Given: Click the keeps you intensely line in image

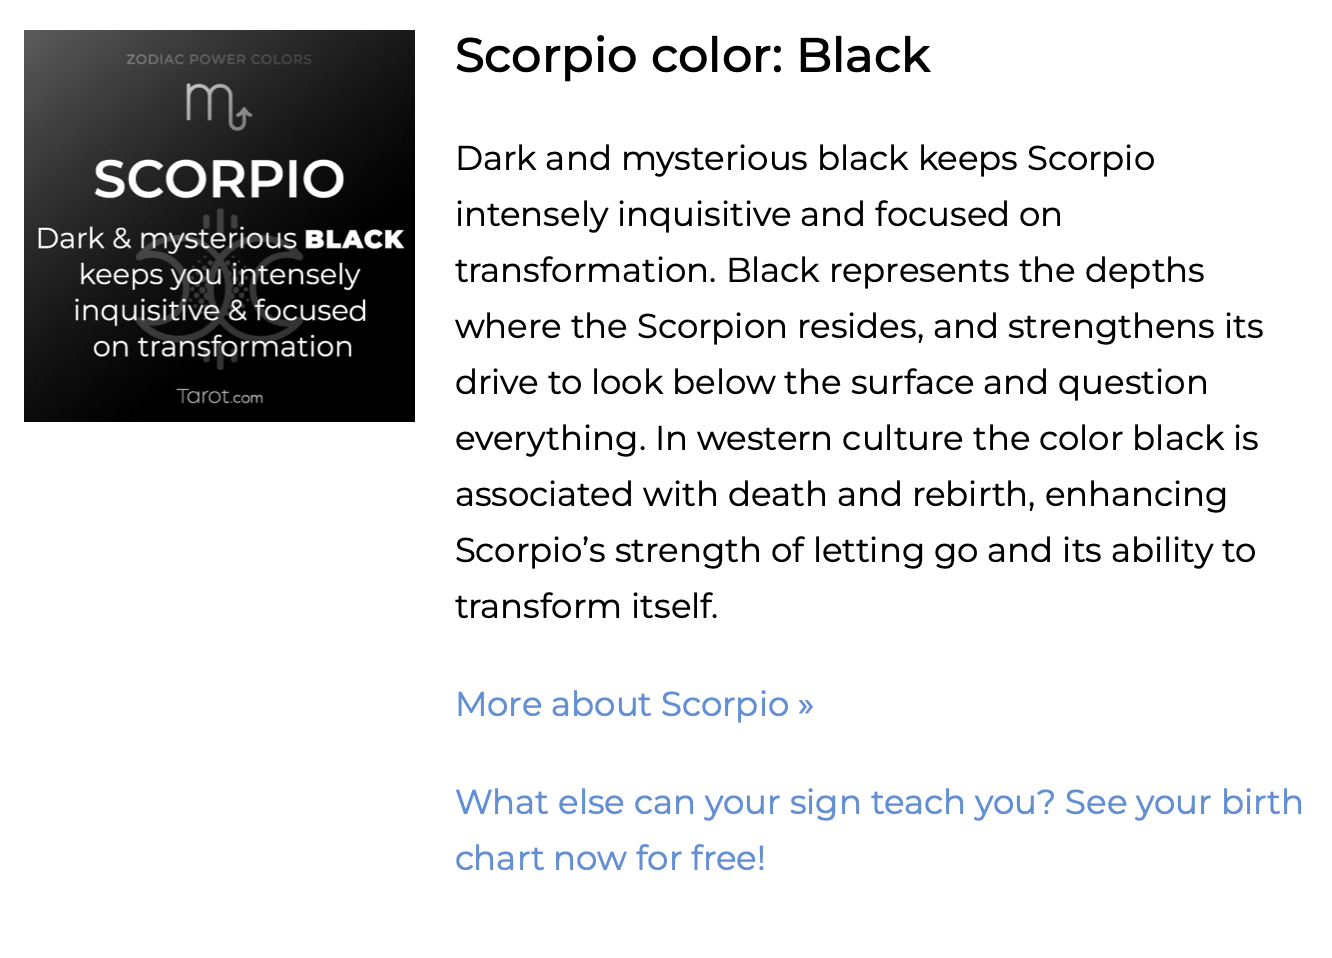Looking at the screenshot, I should (x=219, y=274).
